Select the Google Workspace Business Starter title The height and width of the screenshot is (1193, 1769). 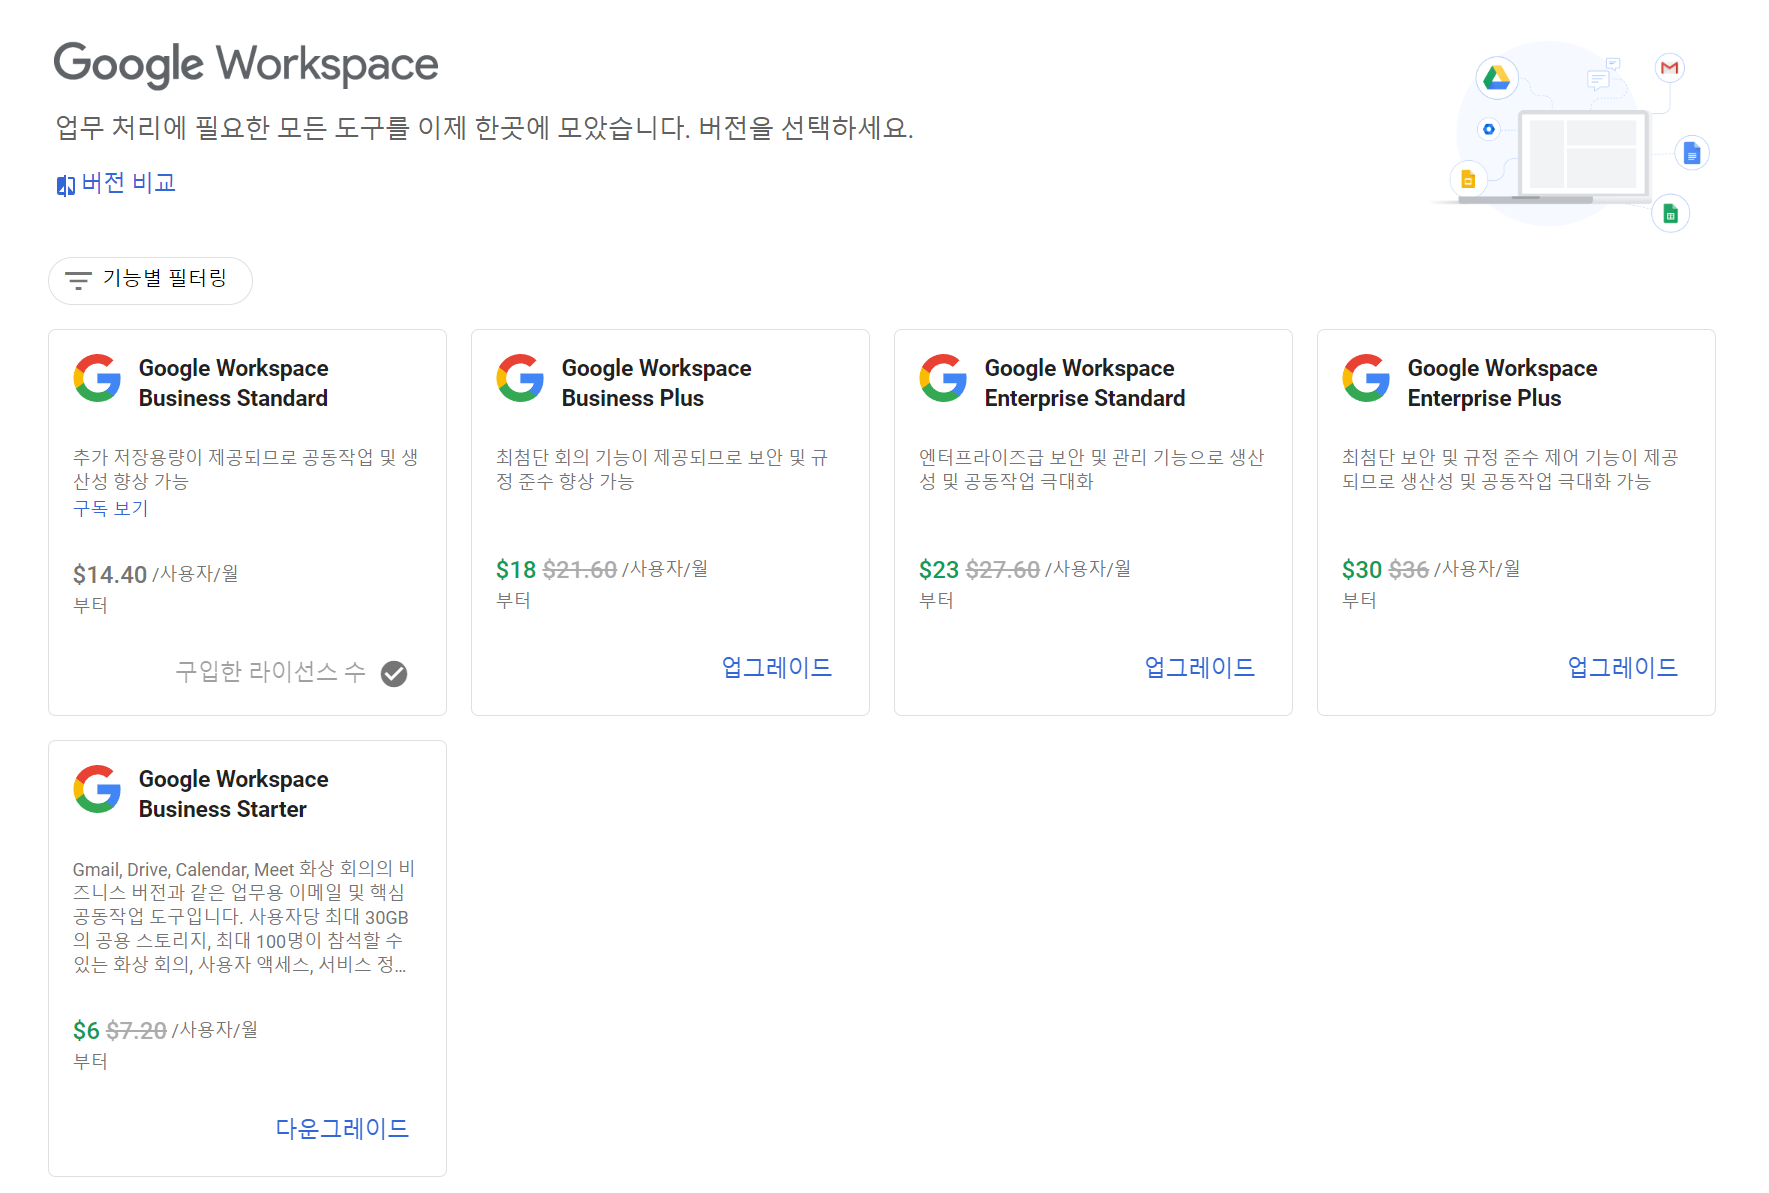coord(234,794)
